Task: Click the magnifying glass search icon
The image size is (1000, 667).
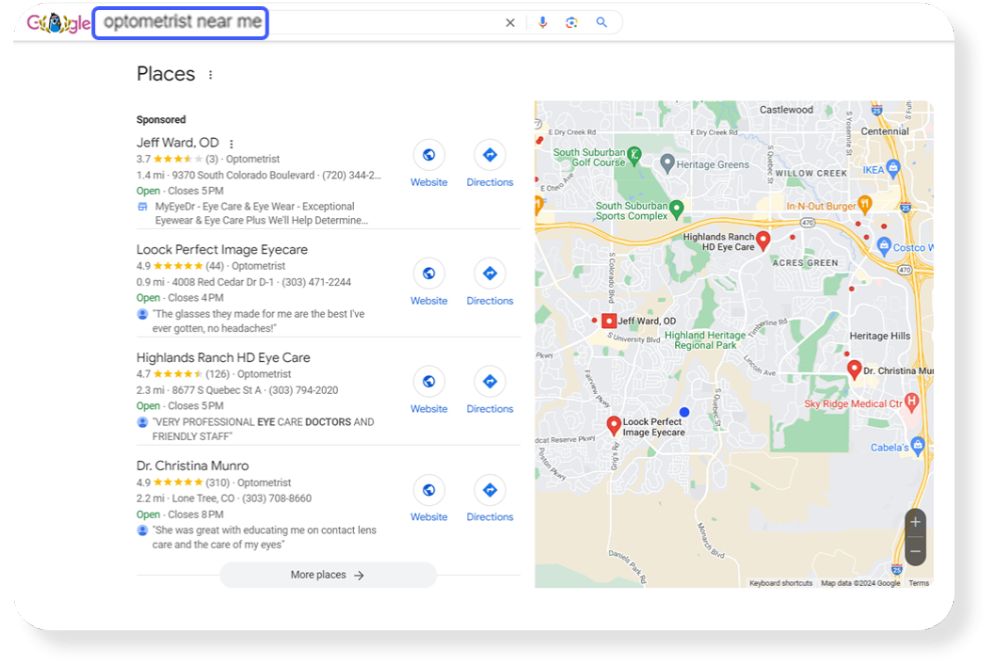Action: point(601,22)
